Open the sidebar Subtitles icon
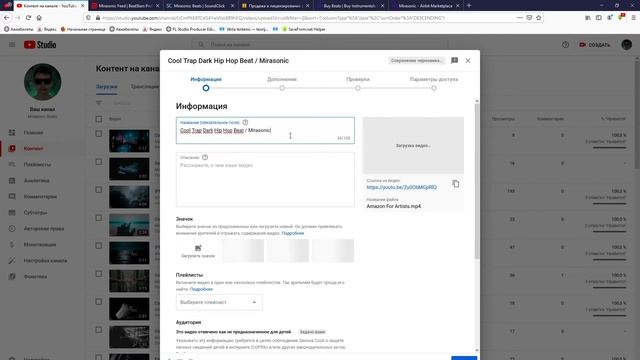640x360 pixels. [12, 212]
